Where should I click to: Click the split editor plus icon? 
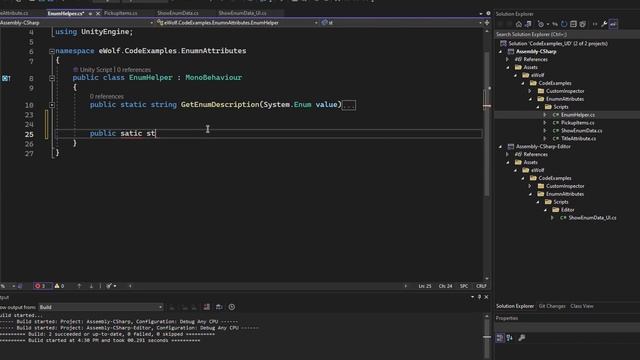coord(487,23)
